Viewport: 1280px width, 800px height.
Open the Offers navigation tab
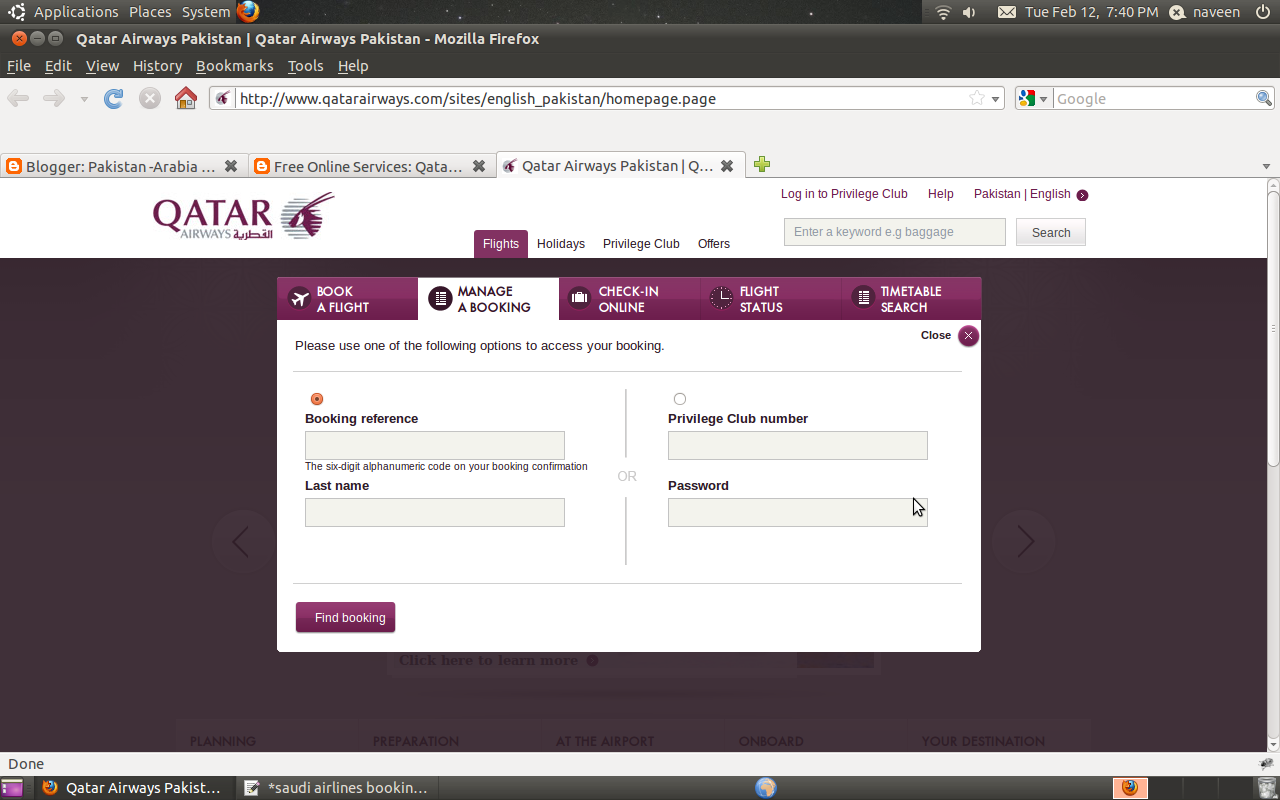pyautogui.click(x=714, y=244)
